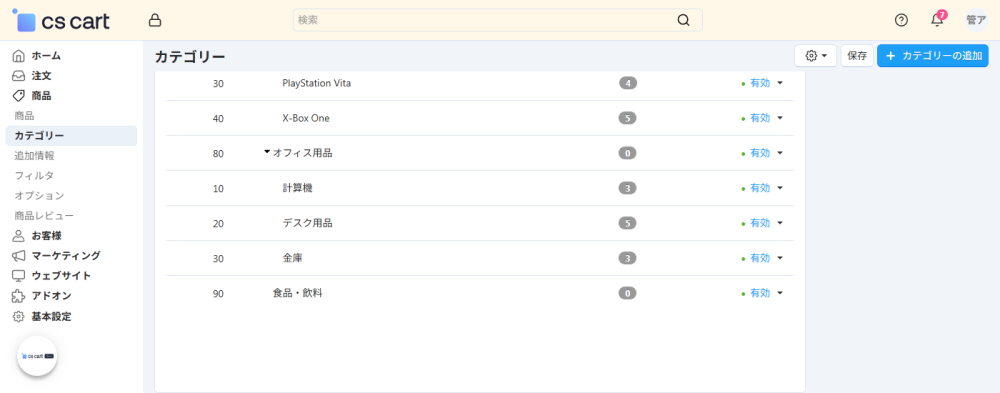Click the puzzle icon beside アドオン
Viewport: 1000px width, 393px height.
pyautogui.click(x=18, y=296)
